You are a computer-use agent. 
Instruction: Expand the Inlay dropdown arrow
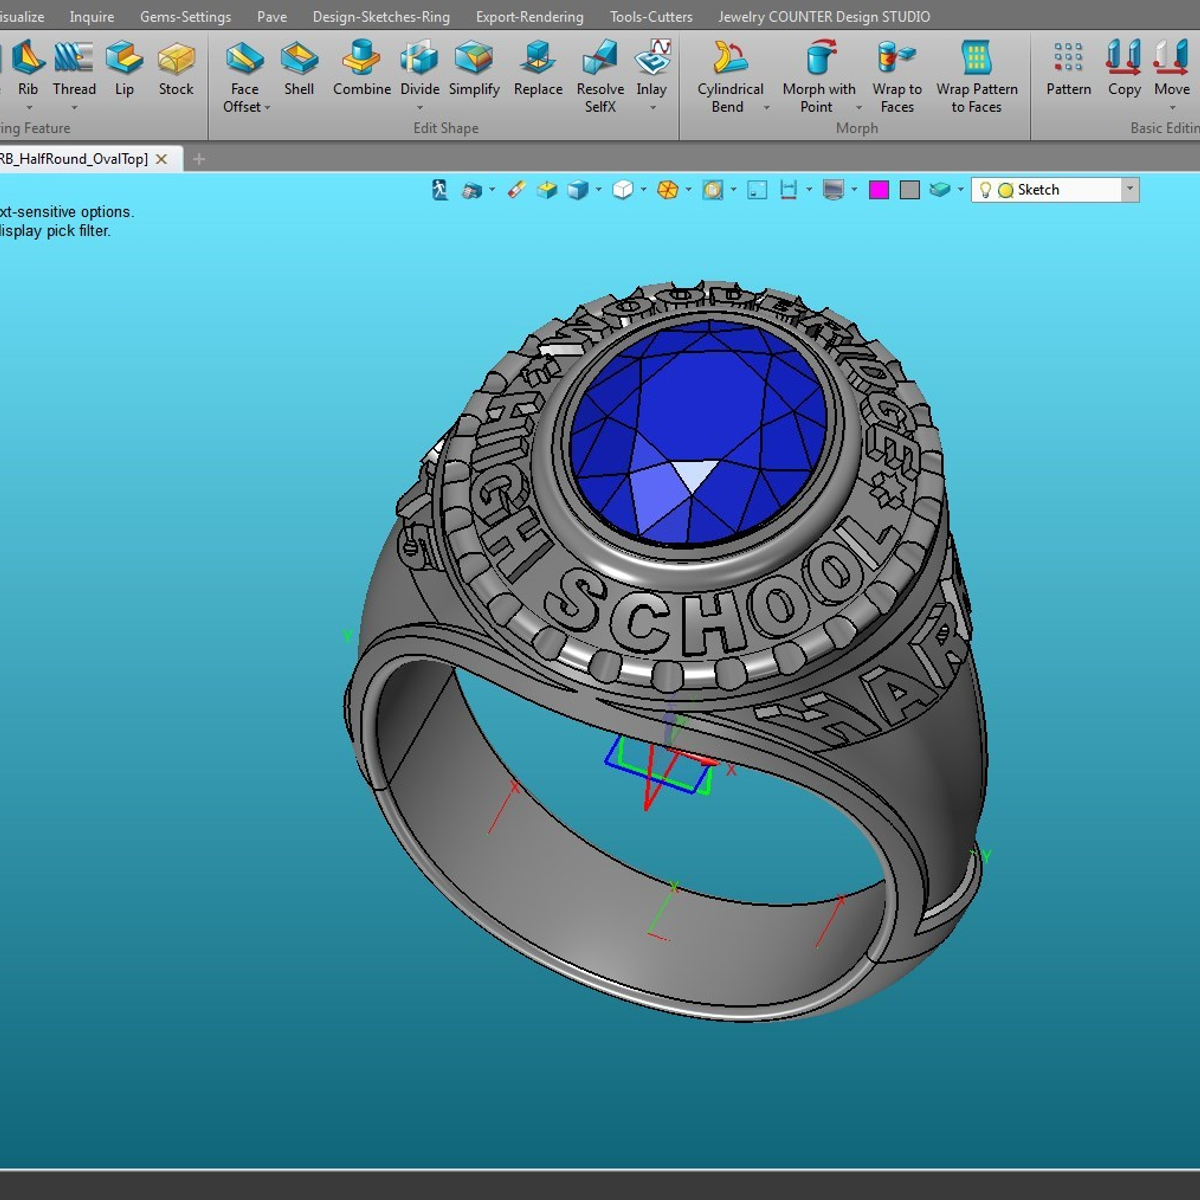click(652, 108)
